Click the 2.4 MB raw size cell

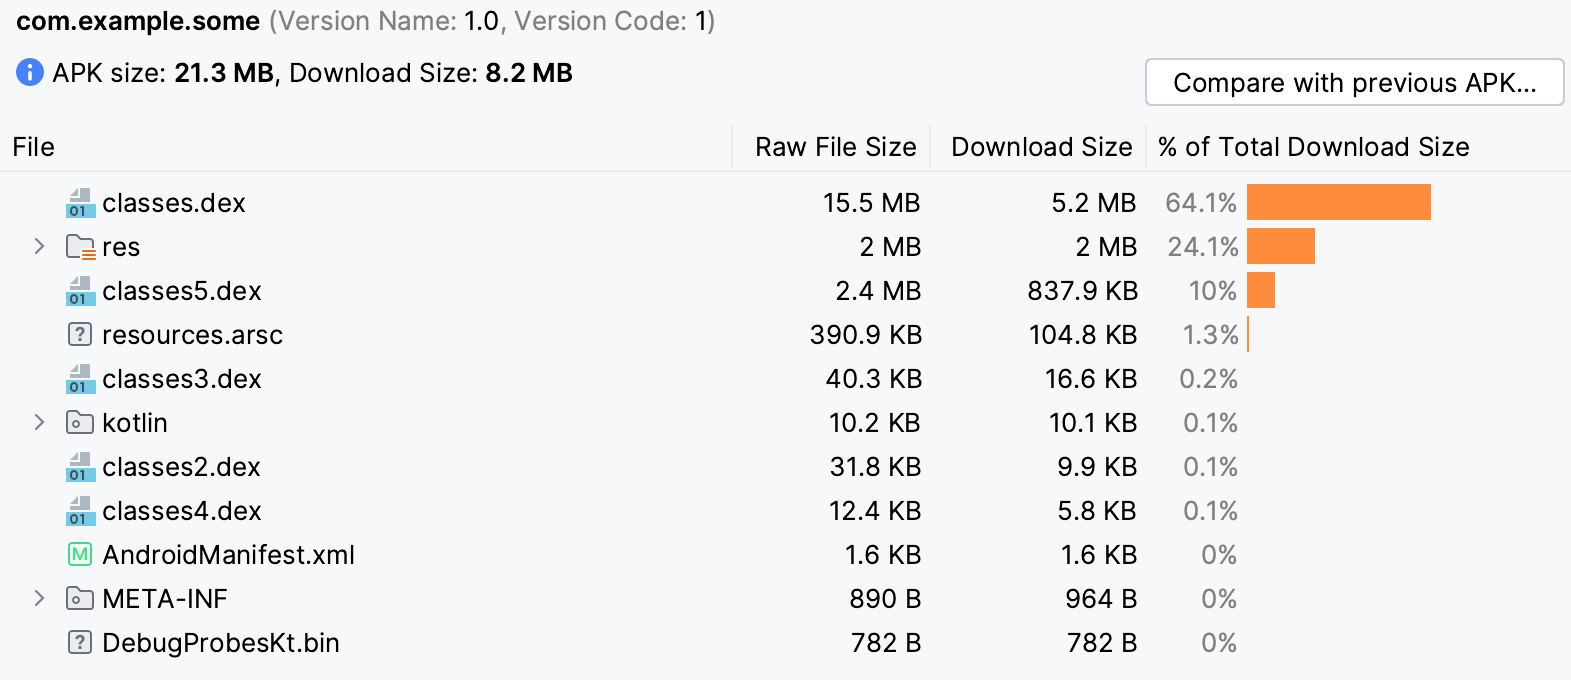click(x=878, y=291)
